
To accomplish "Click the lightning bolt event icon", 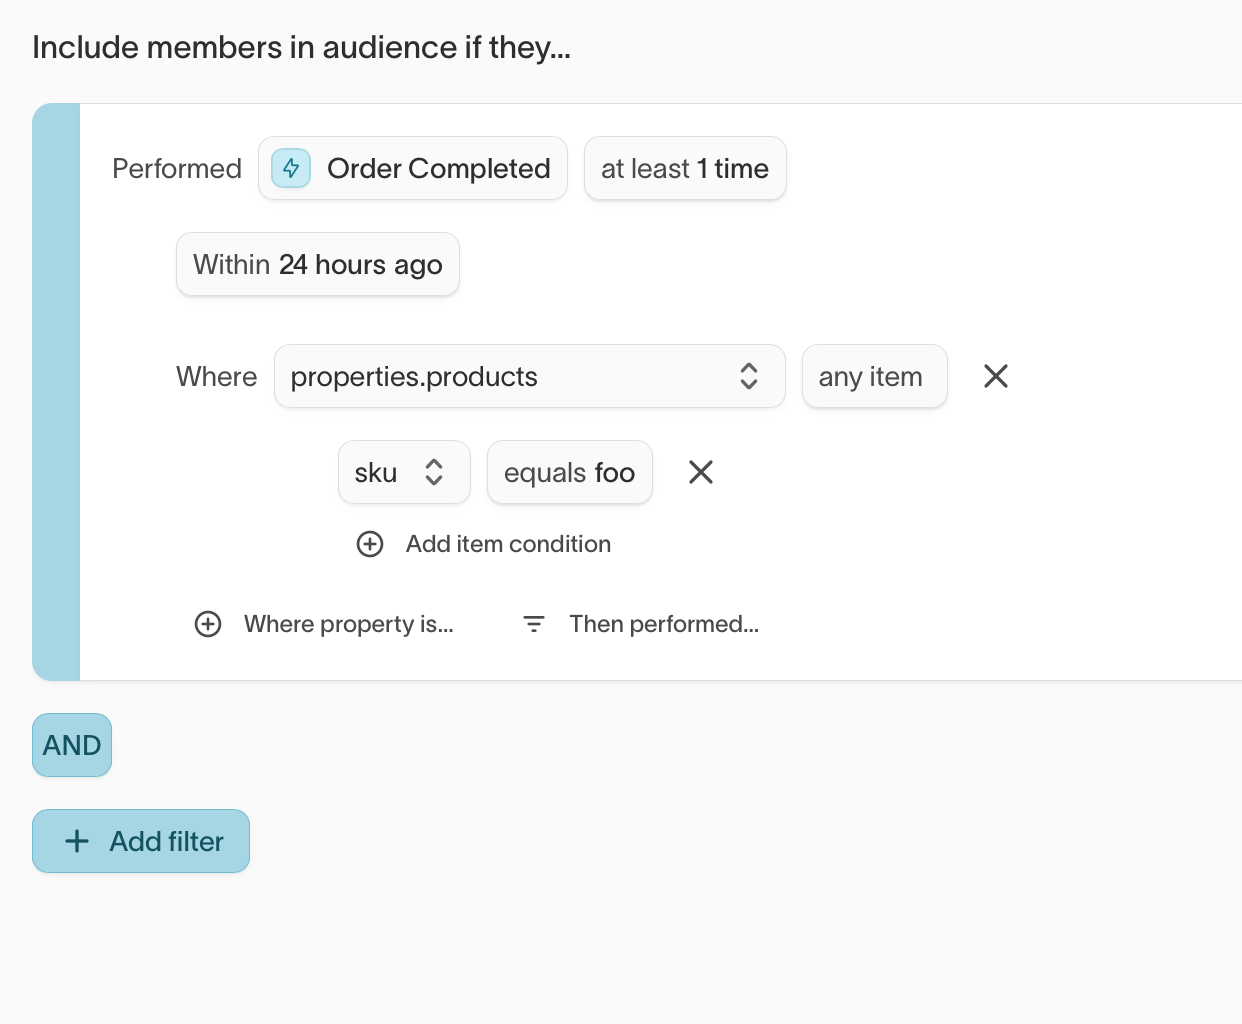I will click(291, 168).
